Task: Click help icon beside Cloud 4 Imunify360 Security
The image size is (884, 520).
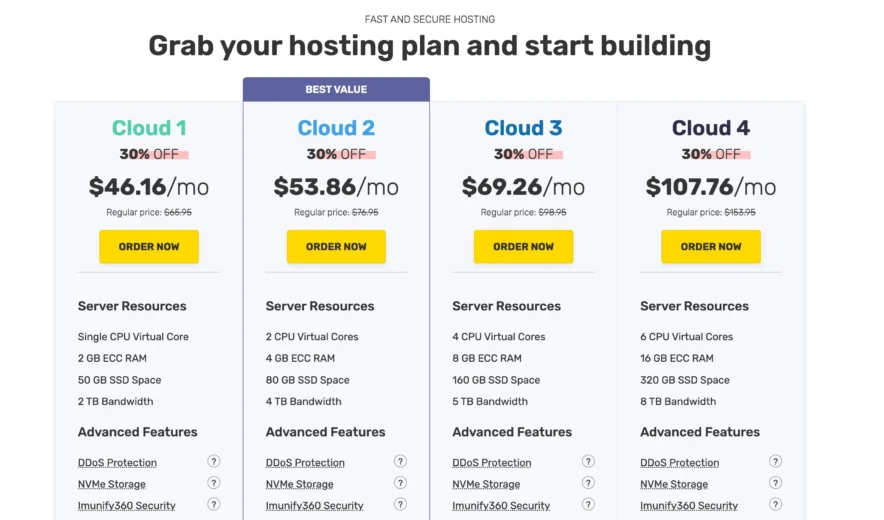Action: [x=775, y=505]
